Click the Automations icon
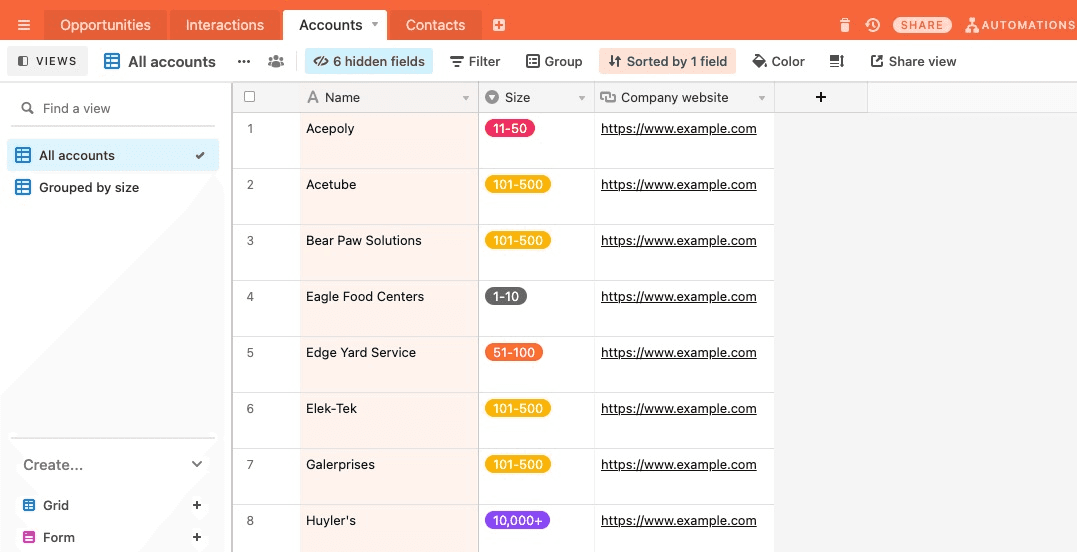 click(x=971, y=25)
